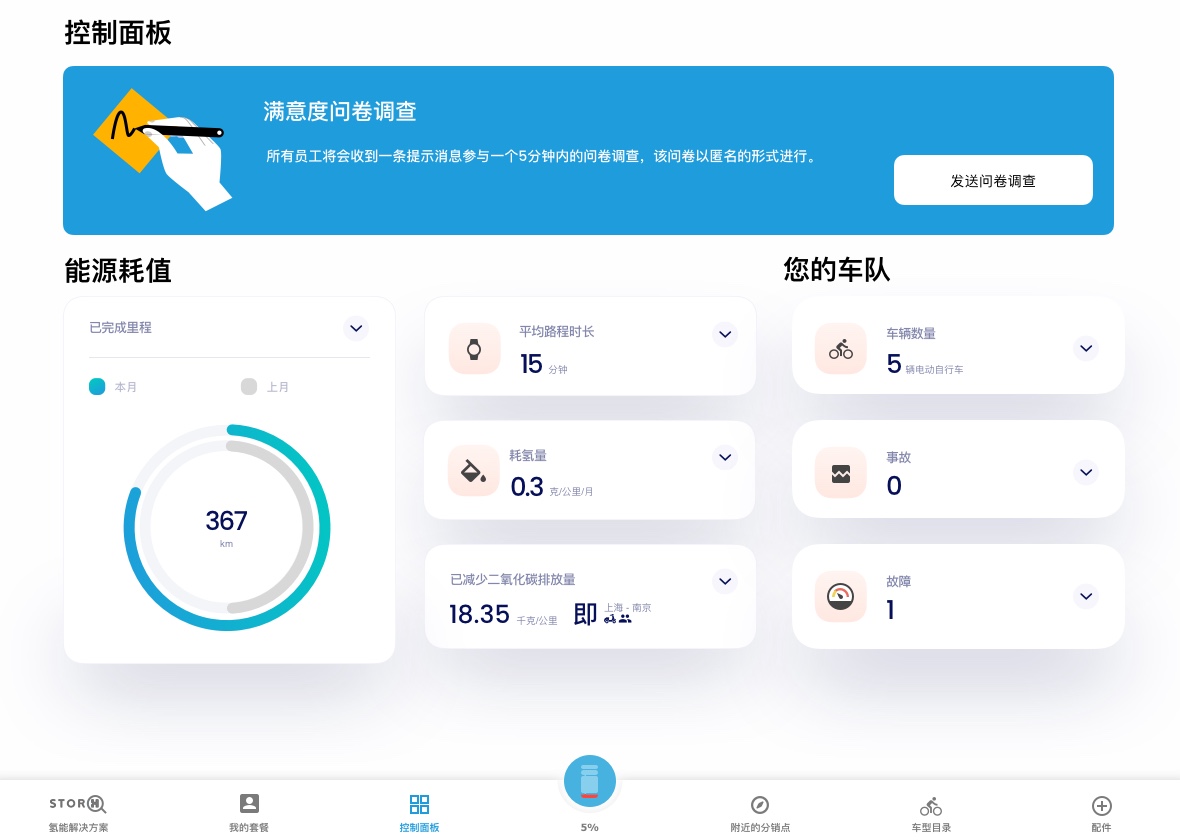The height and width of the screenshot is (840, 1180).
Task: Click the bicycle icon beside 车辆数量
Action: pos(841,349)
